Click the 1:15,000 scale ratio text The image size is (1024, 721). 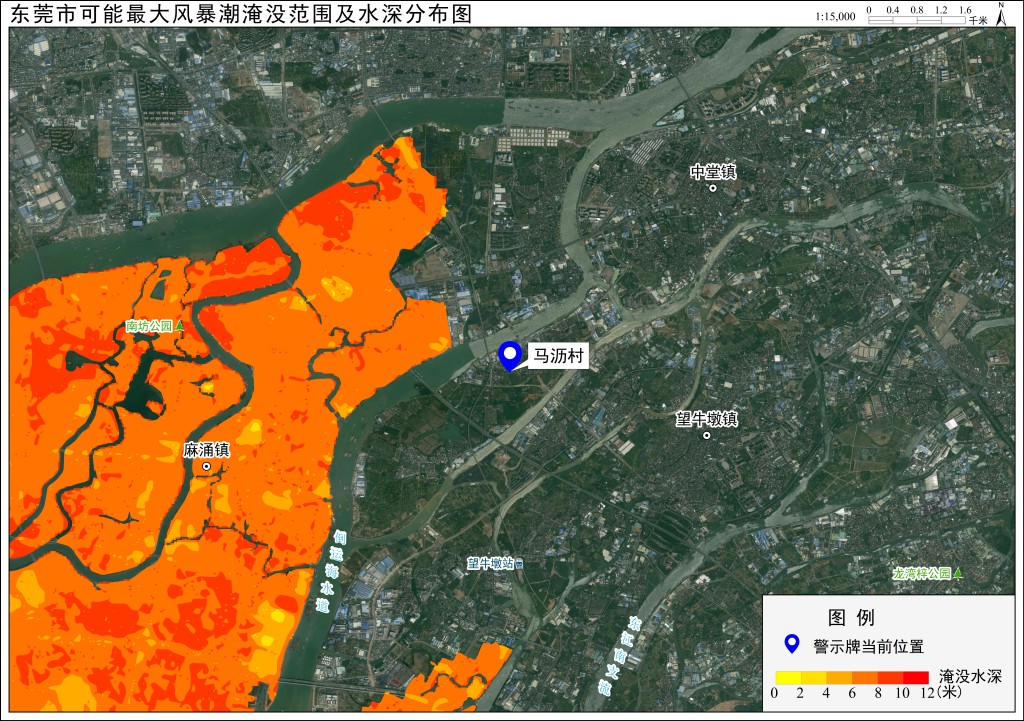pyautogui.click(x=835, y=16)
